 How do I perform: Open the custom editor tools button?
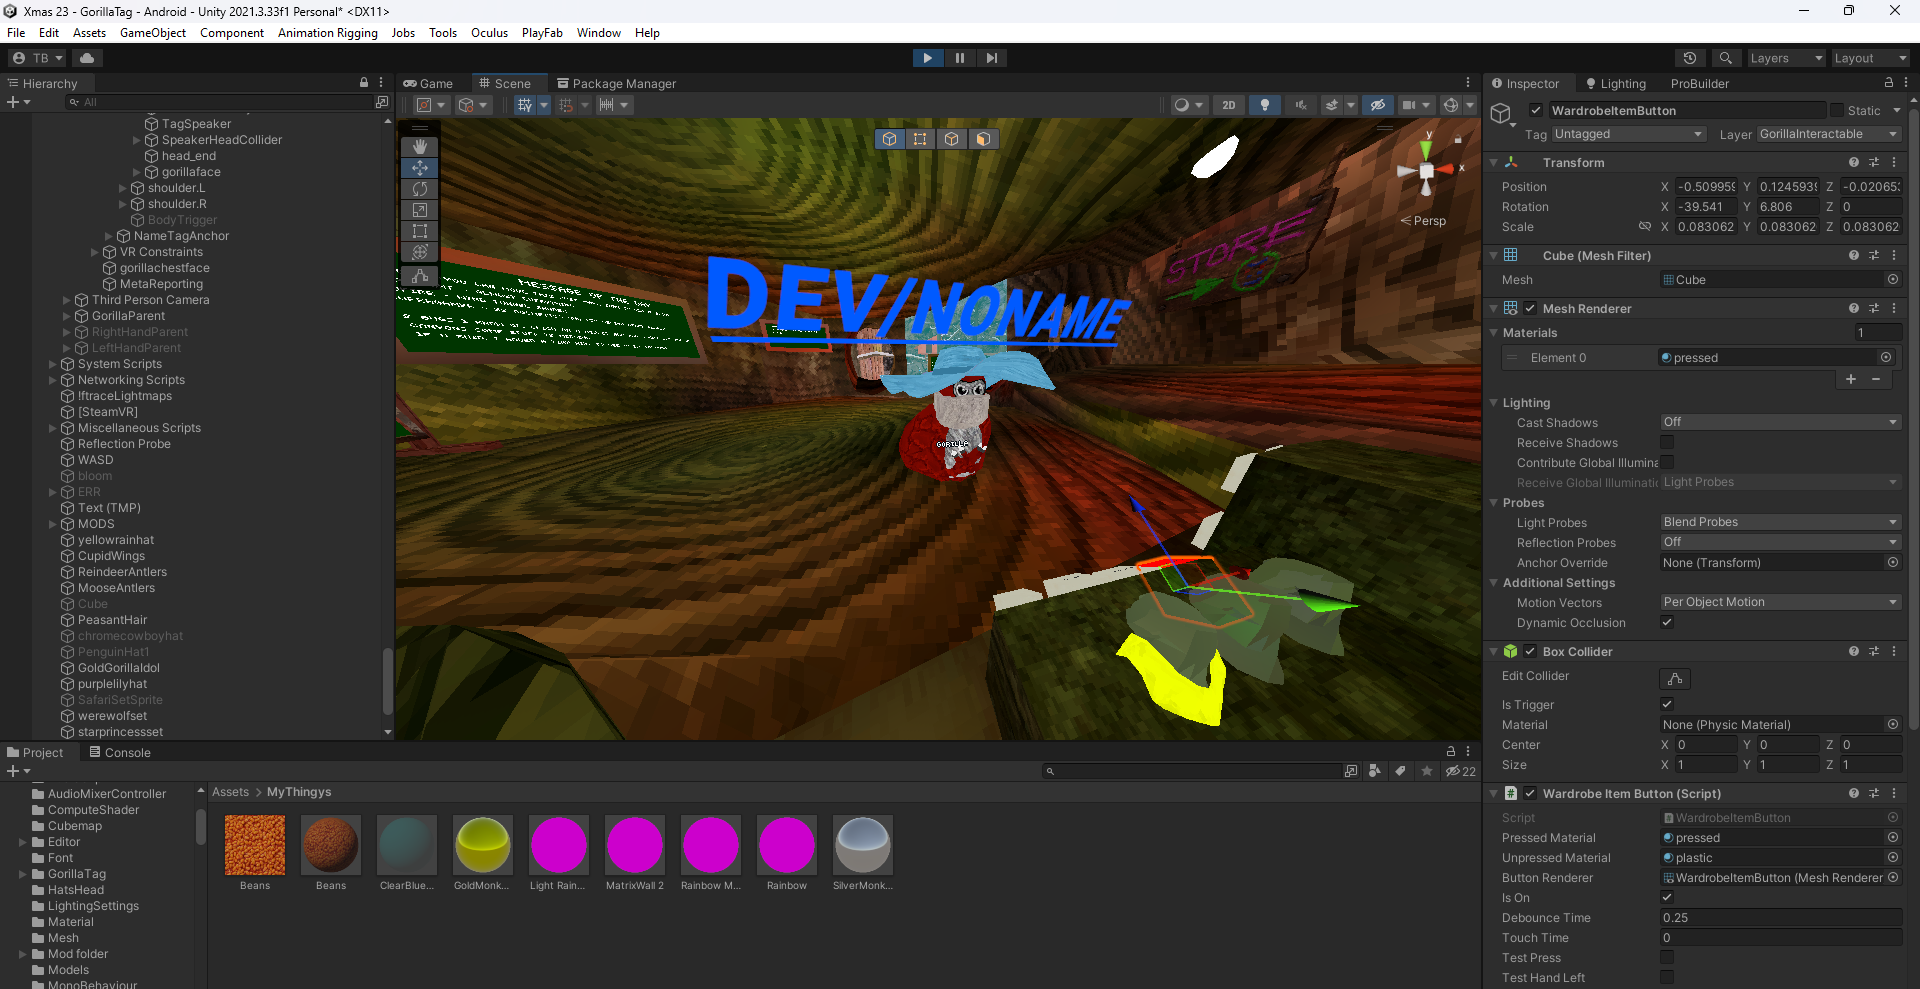(420, 276)
